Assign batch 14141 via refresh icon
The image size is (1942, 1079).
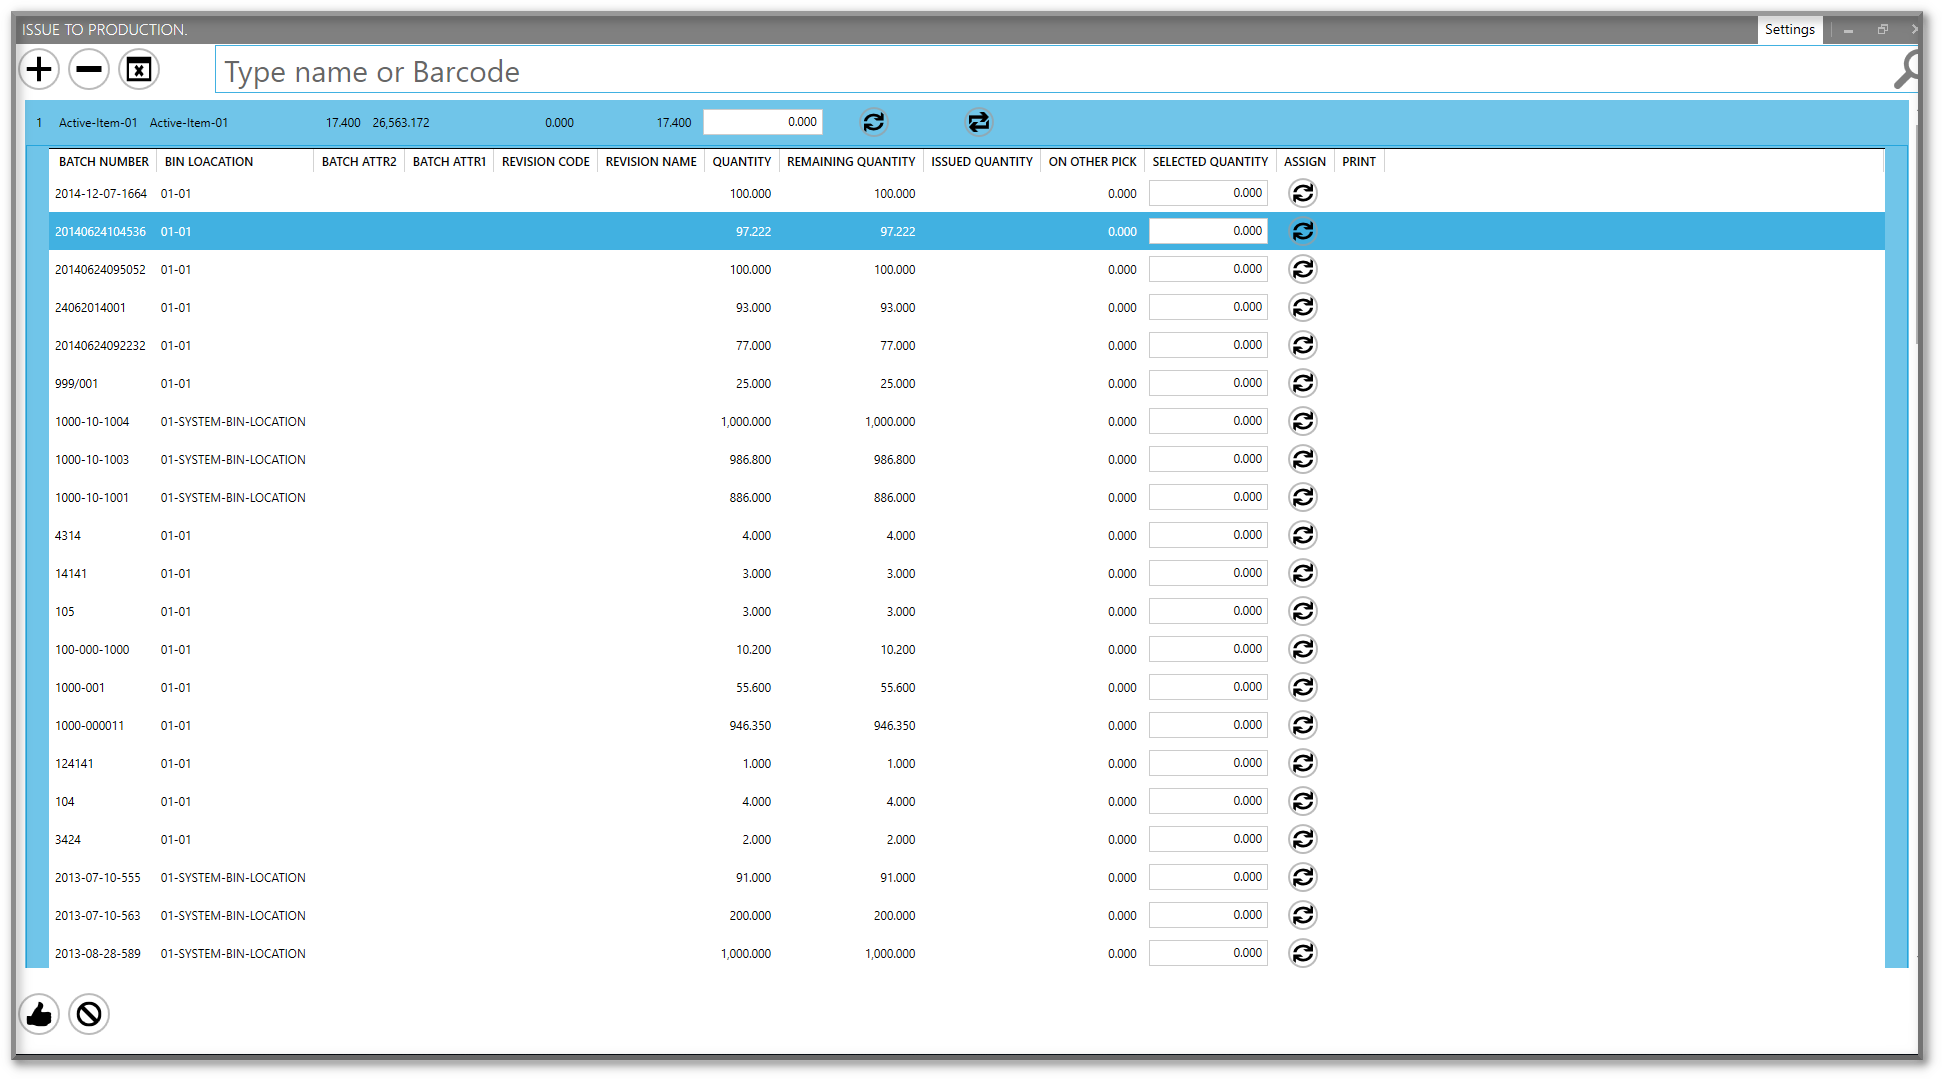point(1303,573)
